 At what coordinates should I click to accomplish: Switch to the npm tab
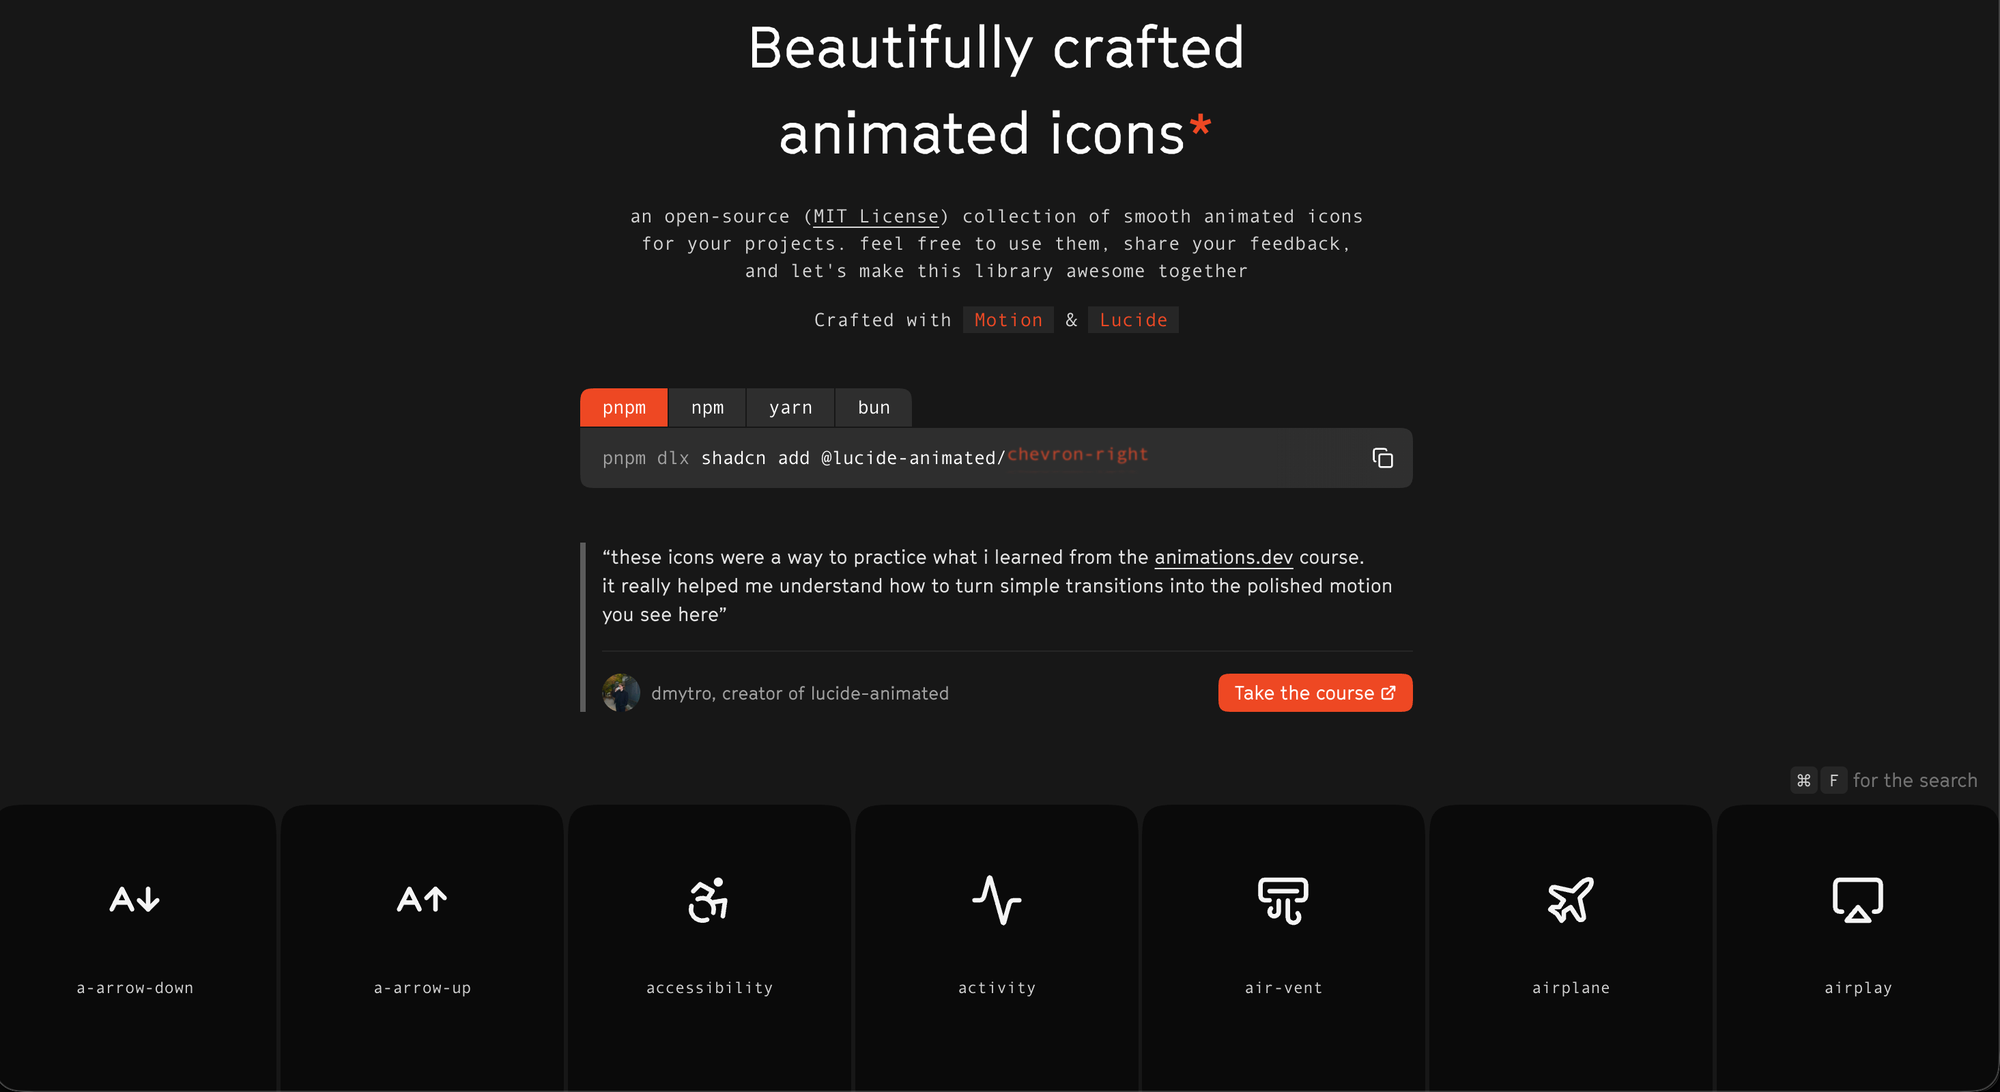coord(707,407)
